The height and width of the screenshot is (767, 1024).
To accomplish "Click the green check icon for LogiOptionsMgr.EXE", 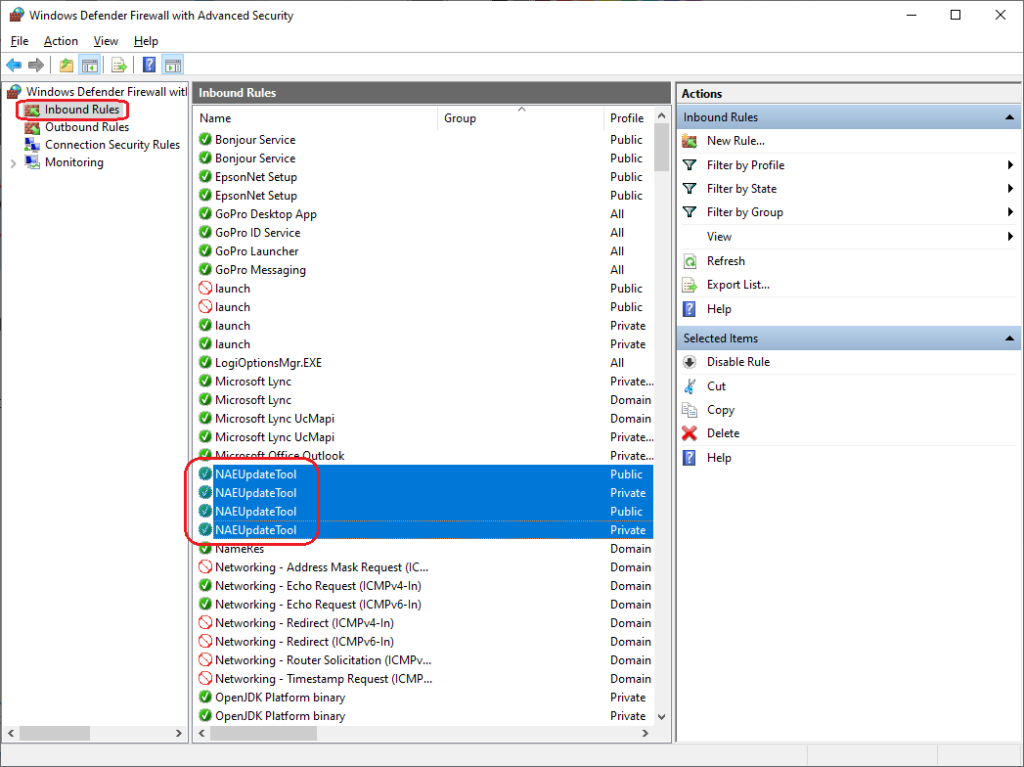I will click(205, 363).
